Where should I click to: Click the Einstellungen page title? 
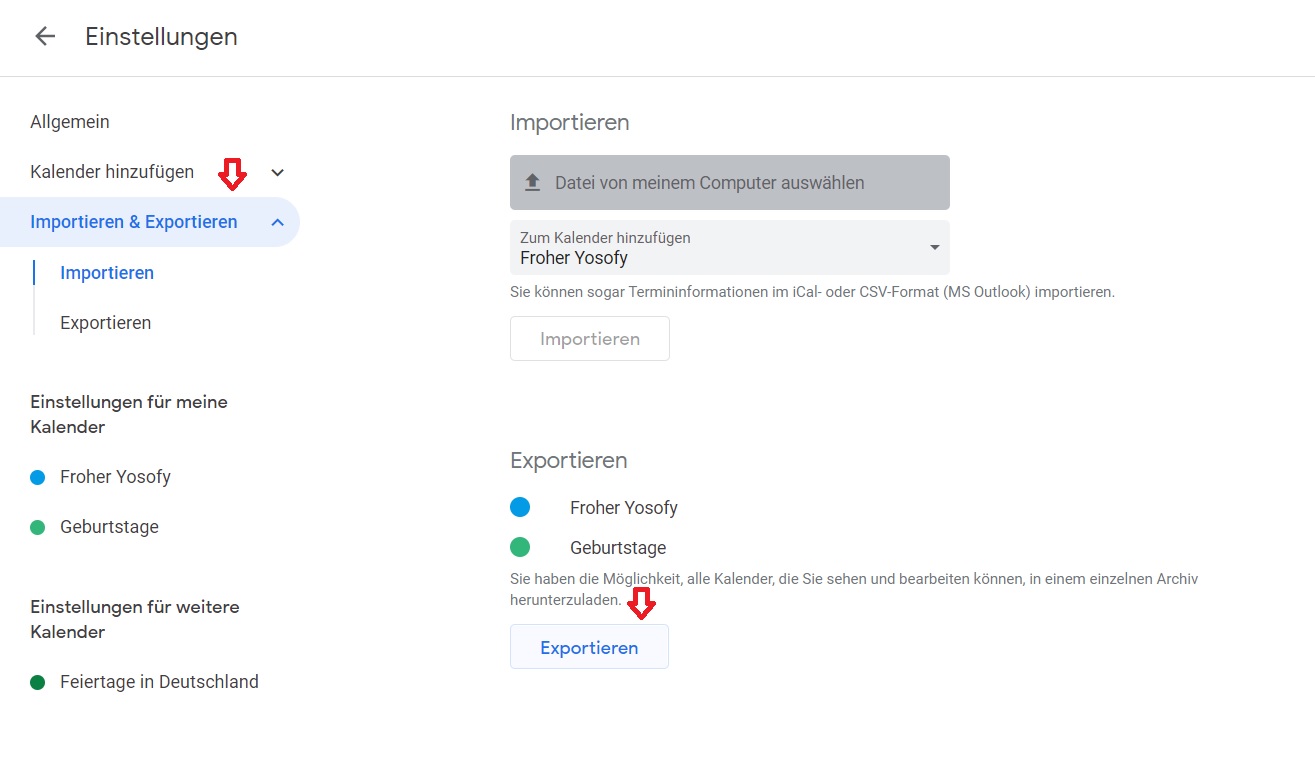[161, 37]
